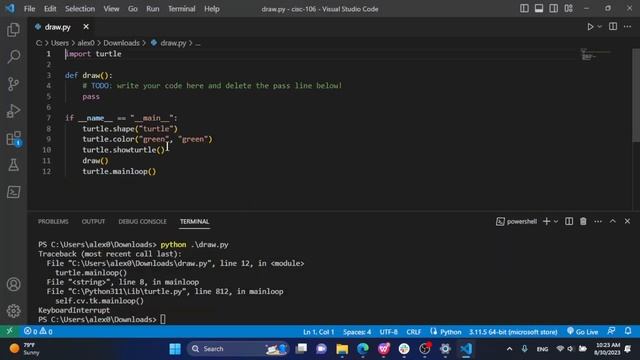Change encoding via UTF-8 status entry
This screenshot has width=640, height=360.
[389, 332]
